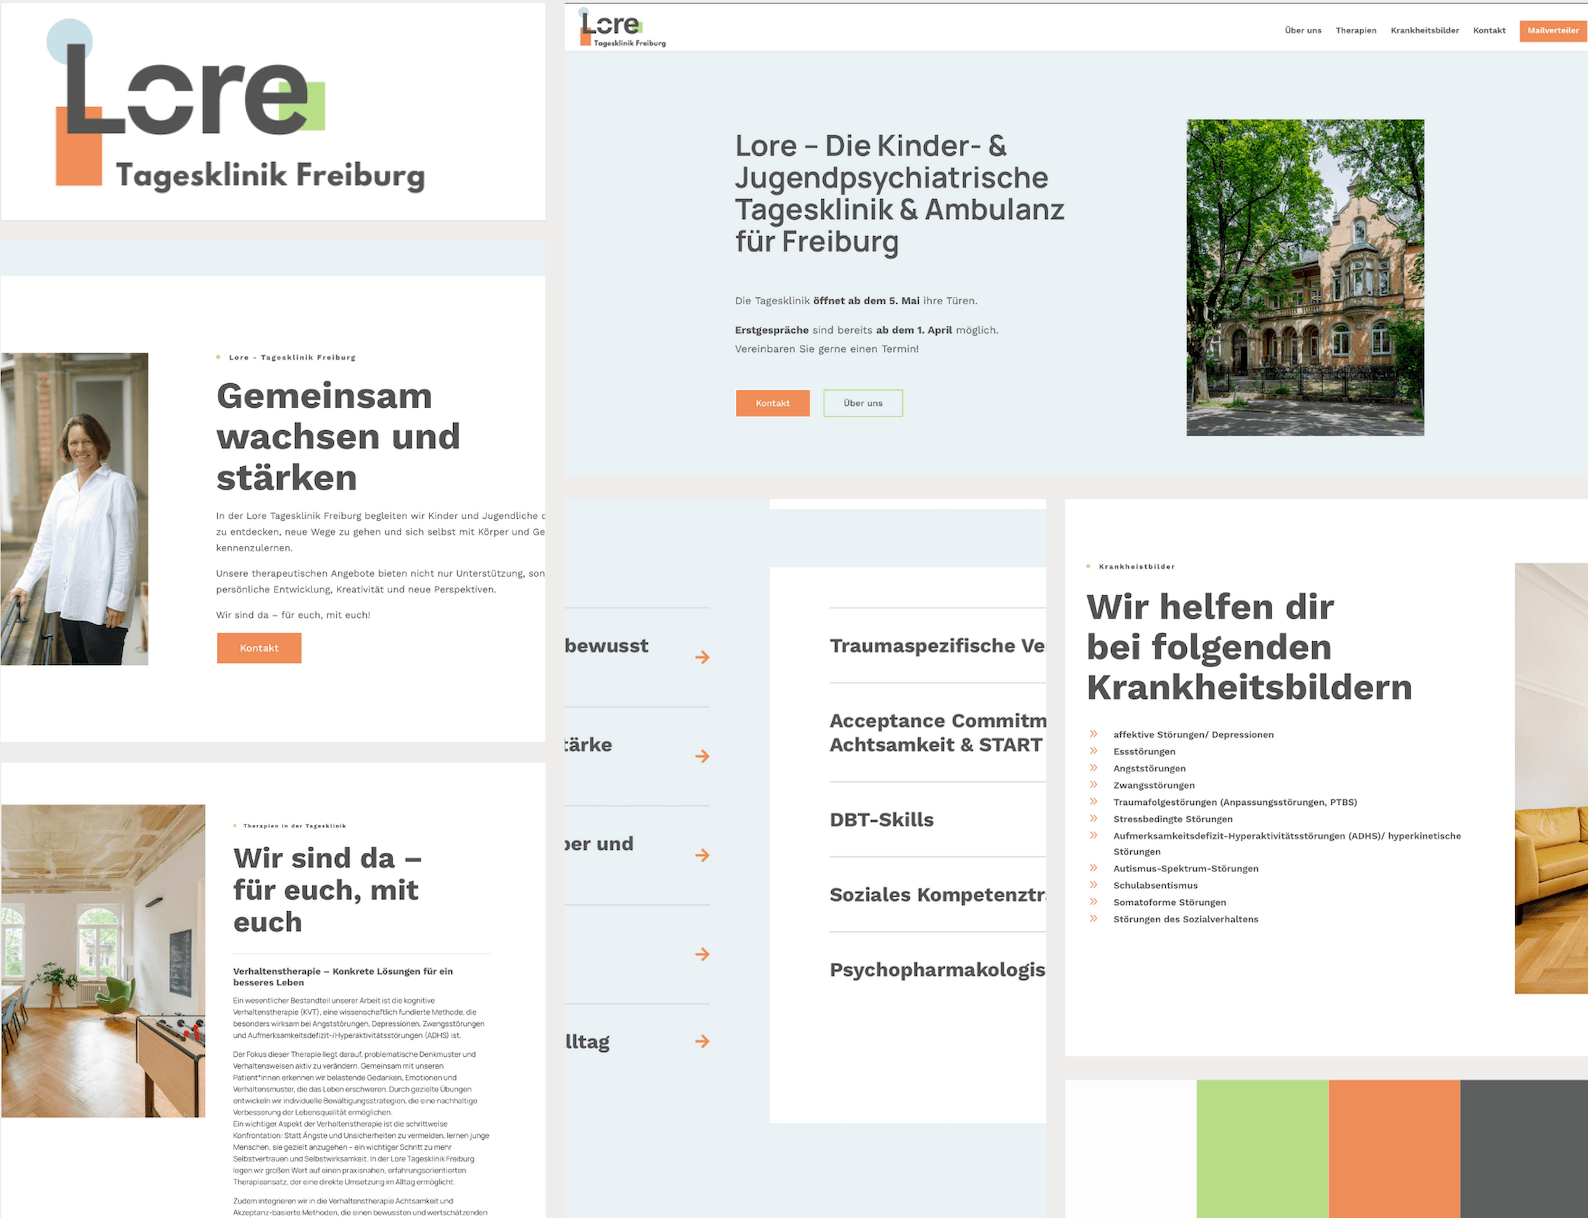Click the small 'Krankheitsbilder' section label
This screenshot has width=1588, height=1218.
pyautogui.click(x=1137, y=567)
